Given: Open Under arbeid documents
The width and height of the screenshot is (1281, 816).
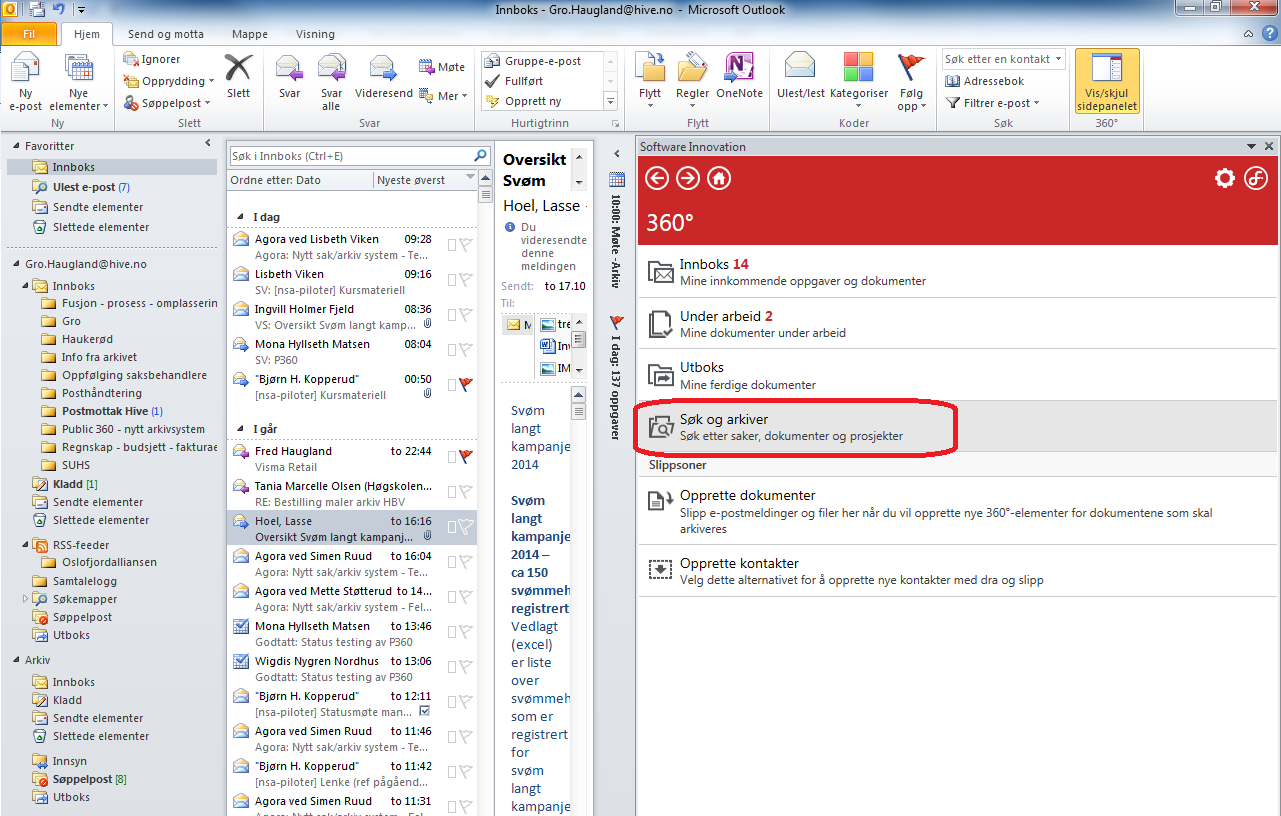Looking at the screenshot, I should (958, 323).
